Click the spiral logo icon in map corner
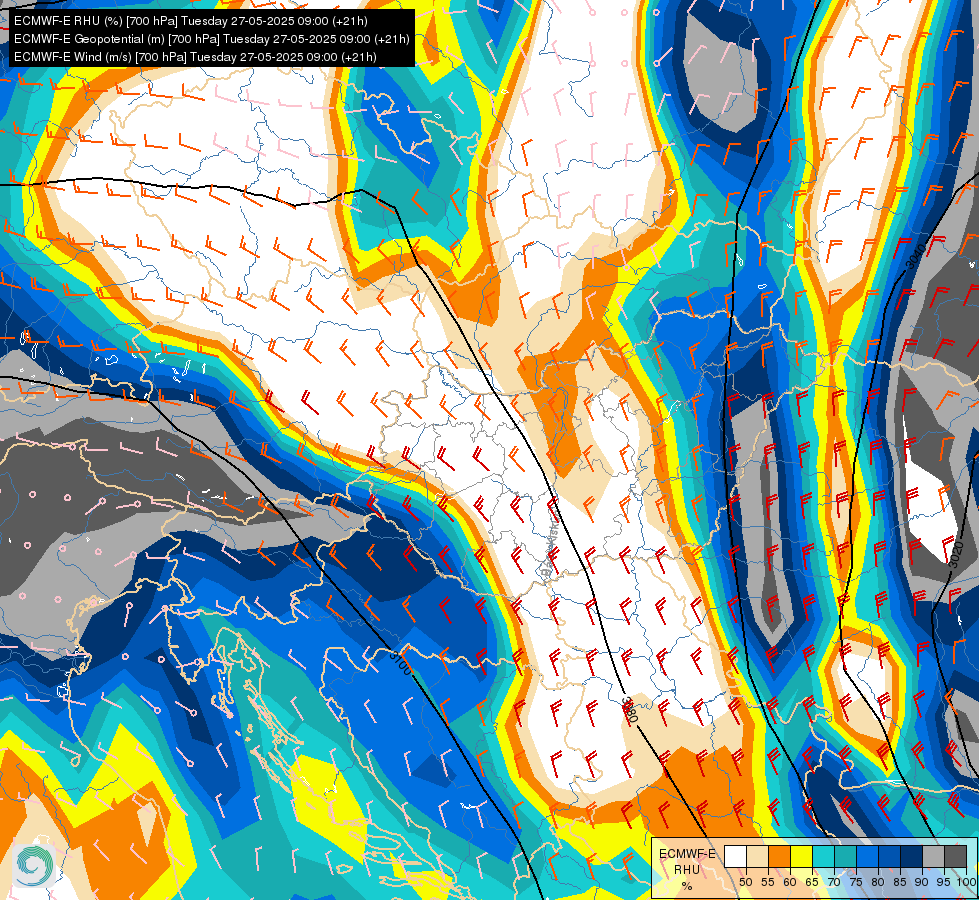The height and width of the screenshot is (900, 979). click(x=34, y=865)
